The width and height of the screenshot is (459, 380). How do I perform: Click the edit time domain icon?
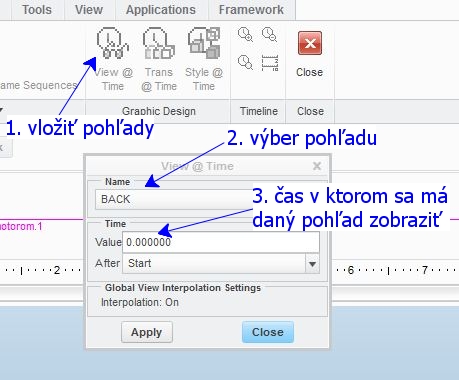coord(270,63)
